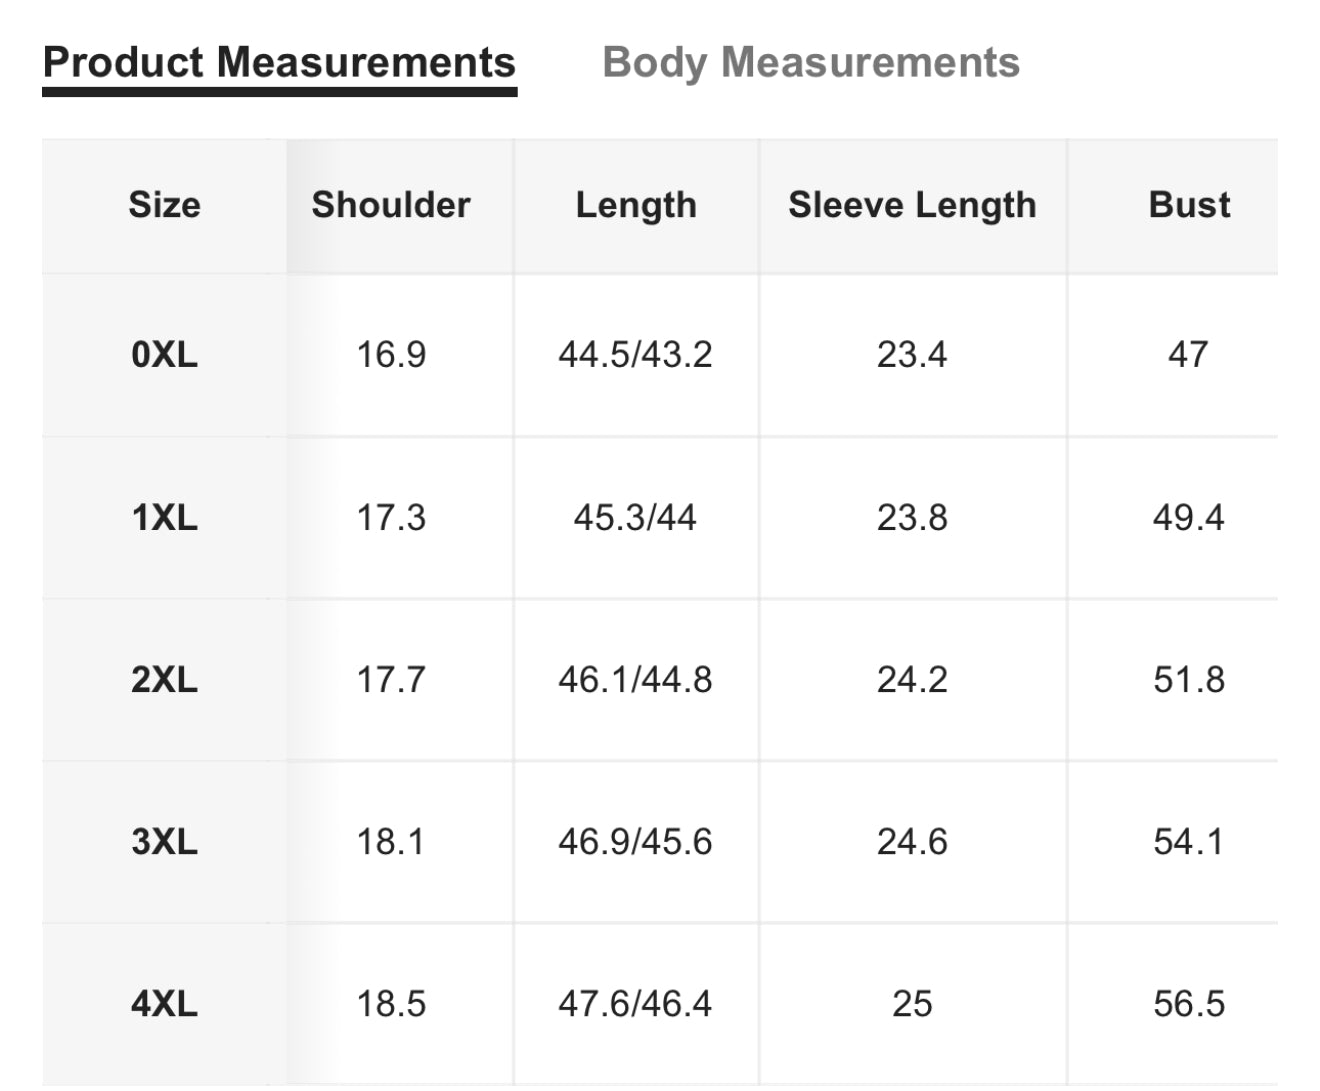
Task: Select the 2XL size row label
Action: 164,680
